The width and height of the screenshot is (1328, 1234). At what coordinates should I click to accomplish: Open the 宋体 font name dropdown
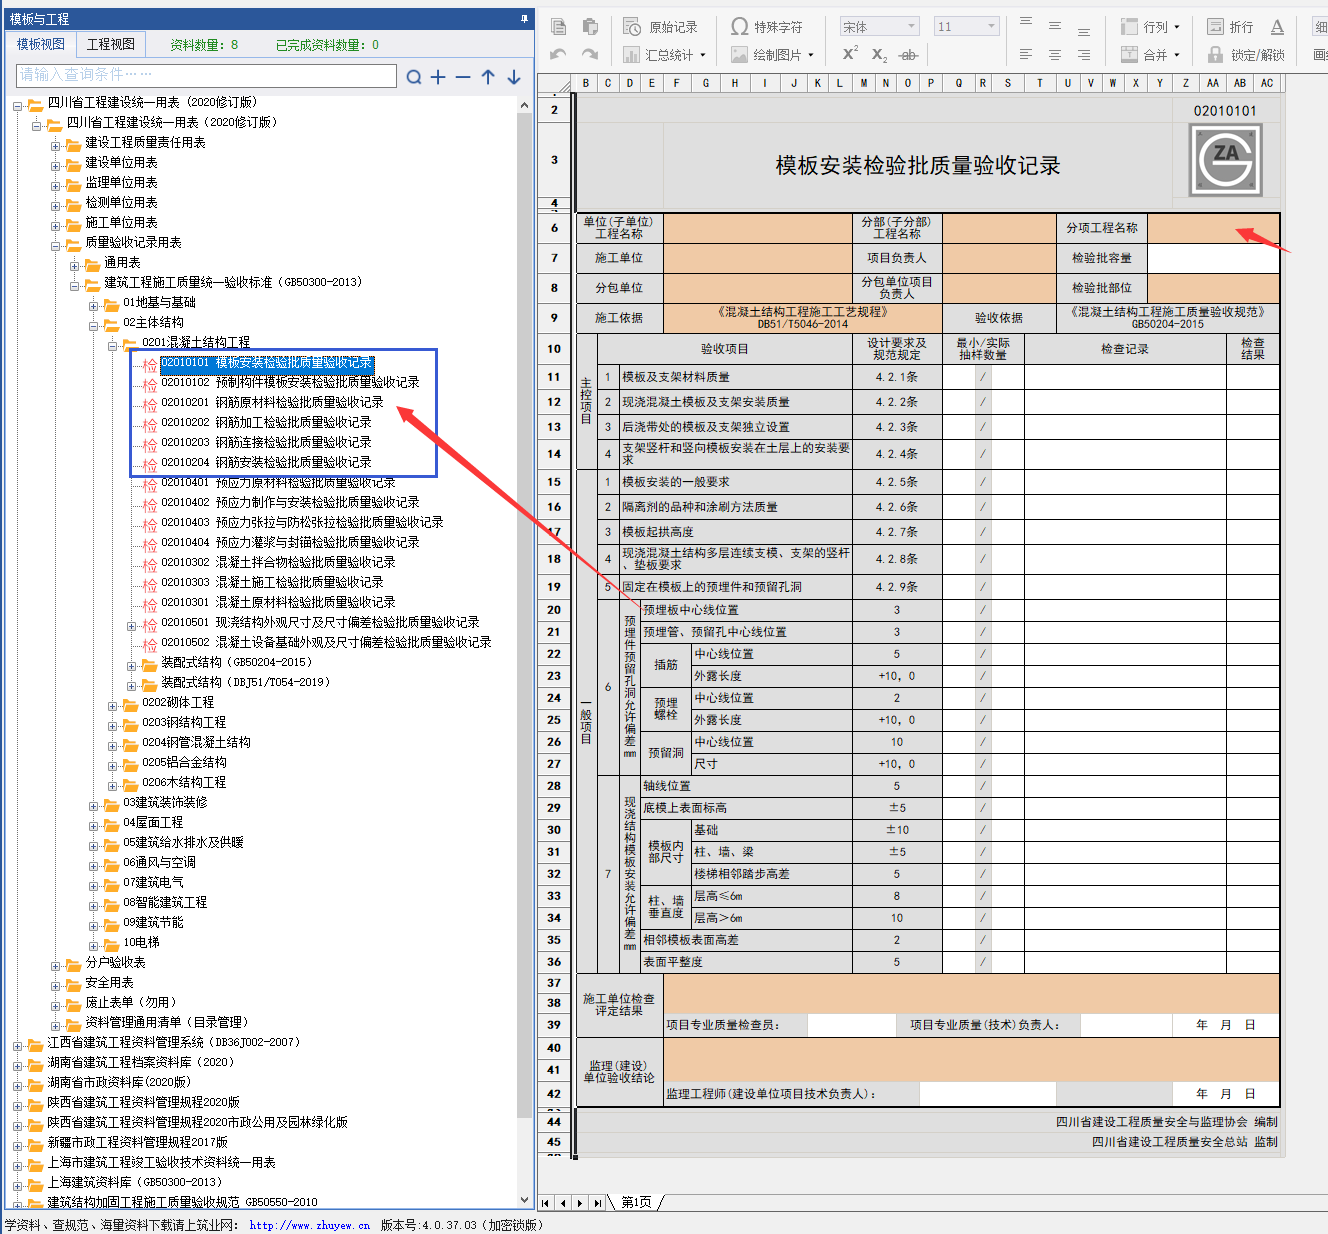tap(880, 27)
